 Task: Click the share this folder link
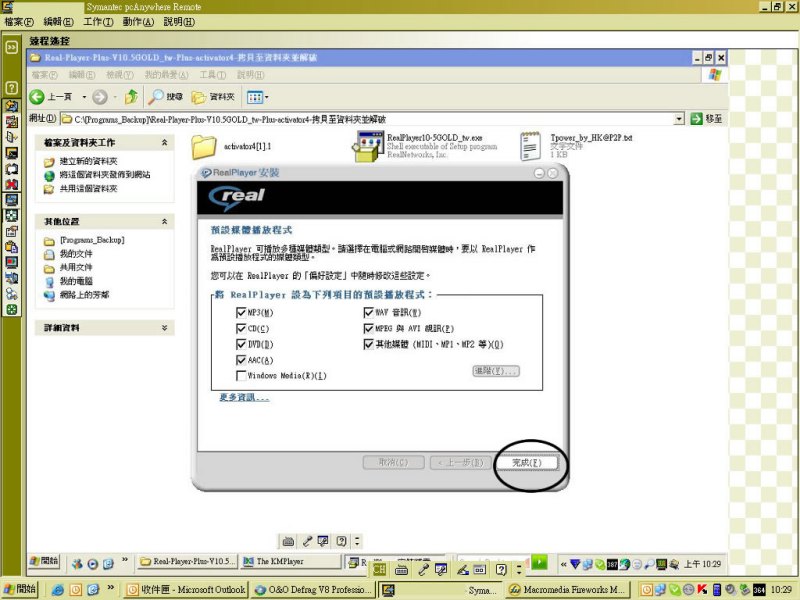pos(88,189)
